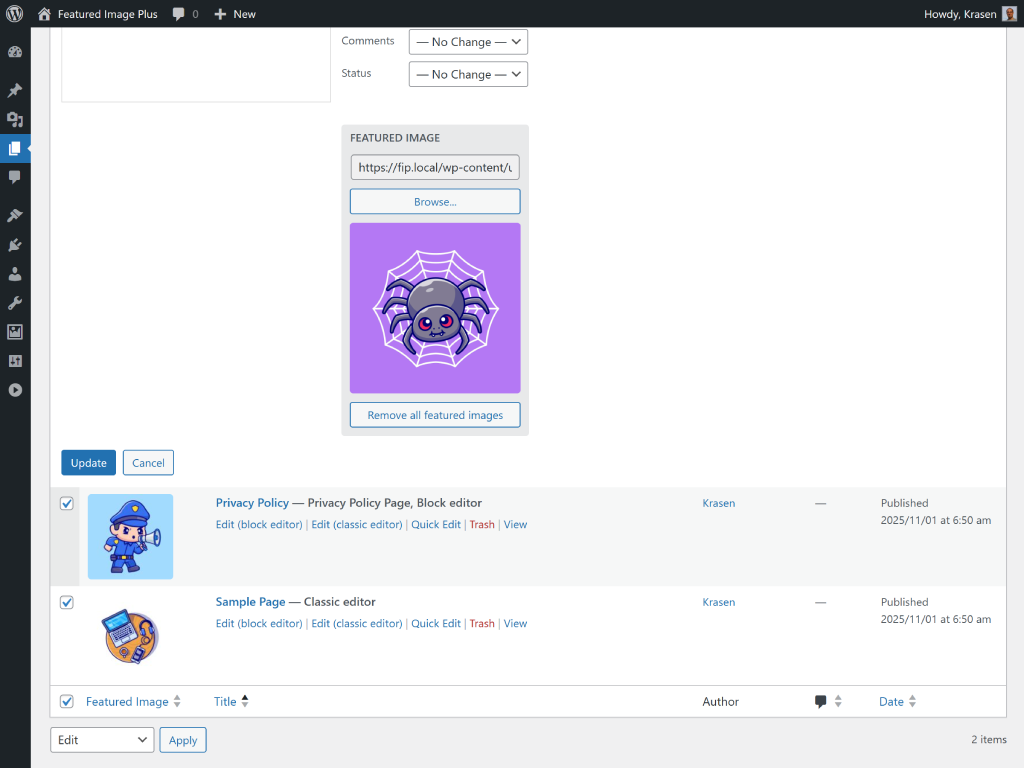
Task: Open the New menu in admin bar
Action: pos(234,14)
